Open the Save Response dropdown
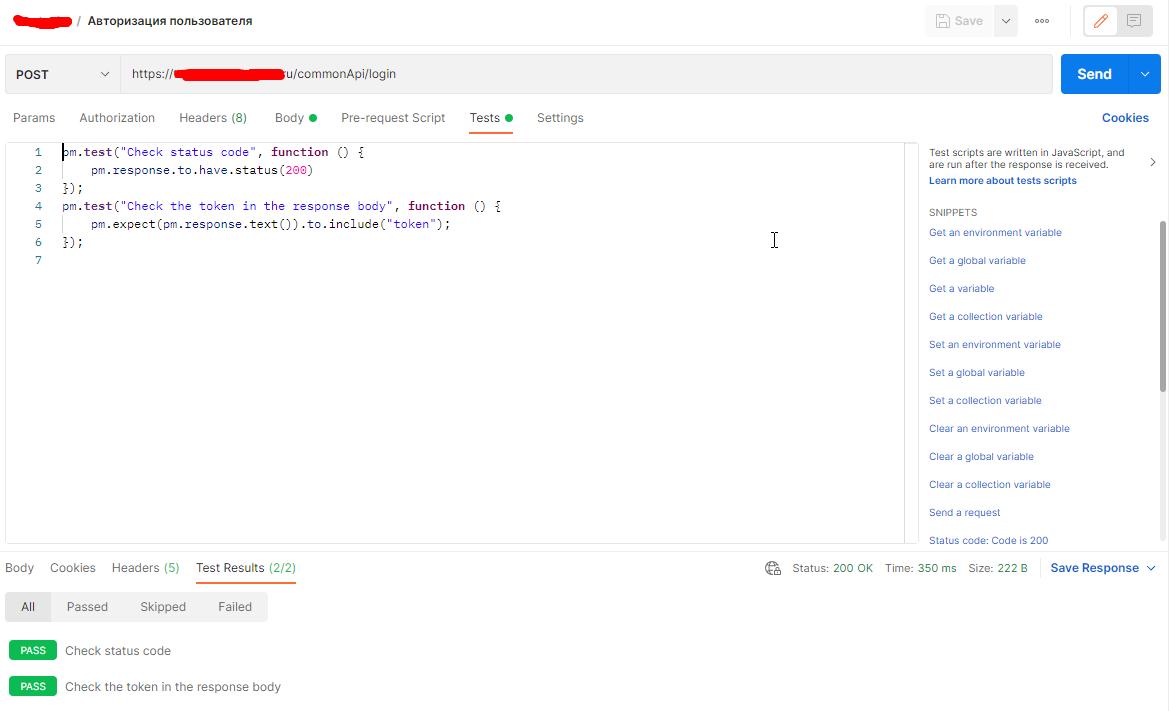This screenshot has height=711, width=1170. point(1094,567)
